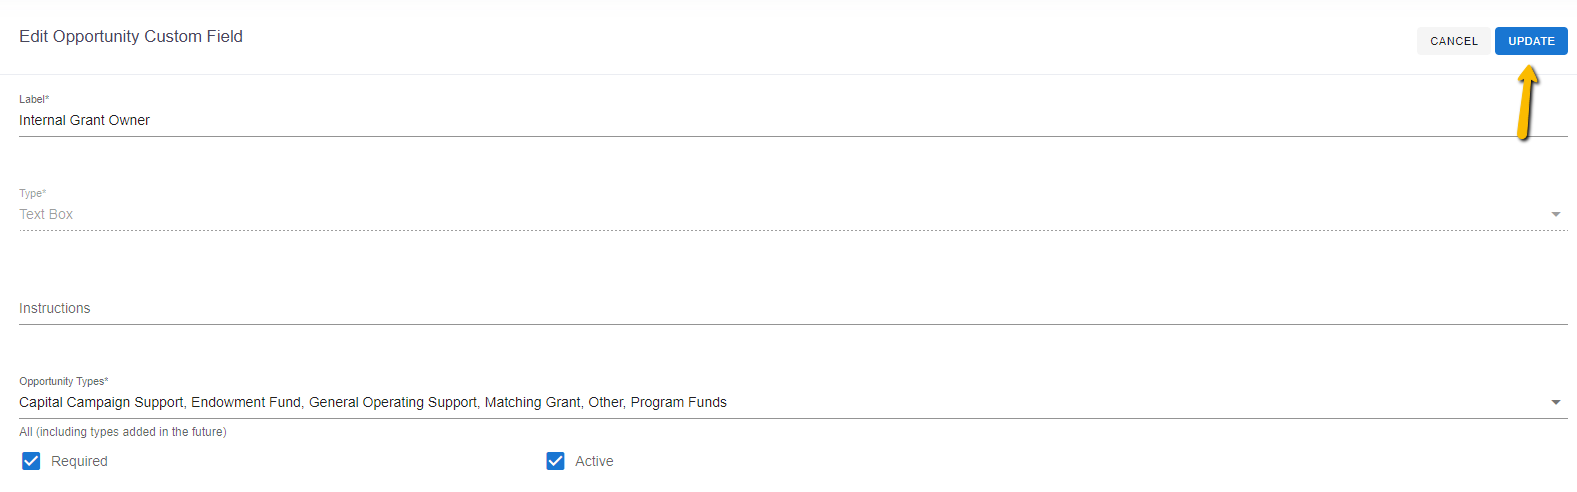1577x492 pixels.
Task: Click the All including future types helper text
Action: pyautogui.click(x=123, y=432)
